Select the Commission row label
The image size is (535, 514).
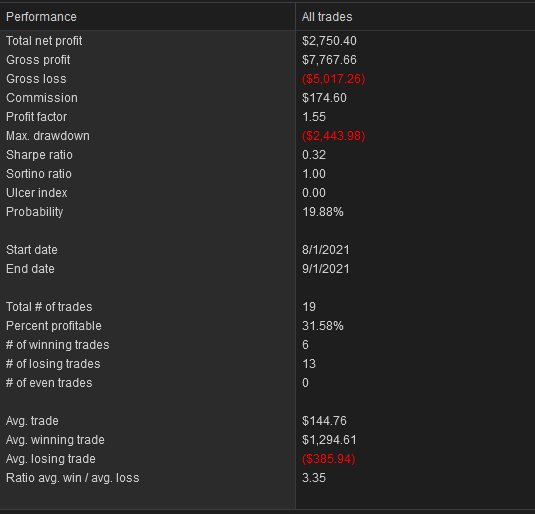click(x=42, y=98)
